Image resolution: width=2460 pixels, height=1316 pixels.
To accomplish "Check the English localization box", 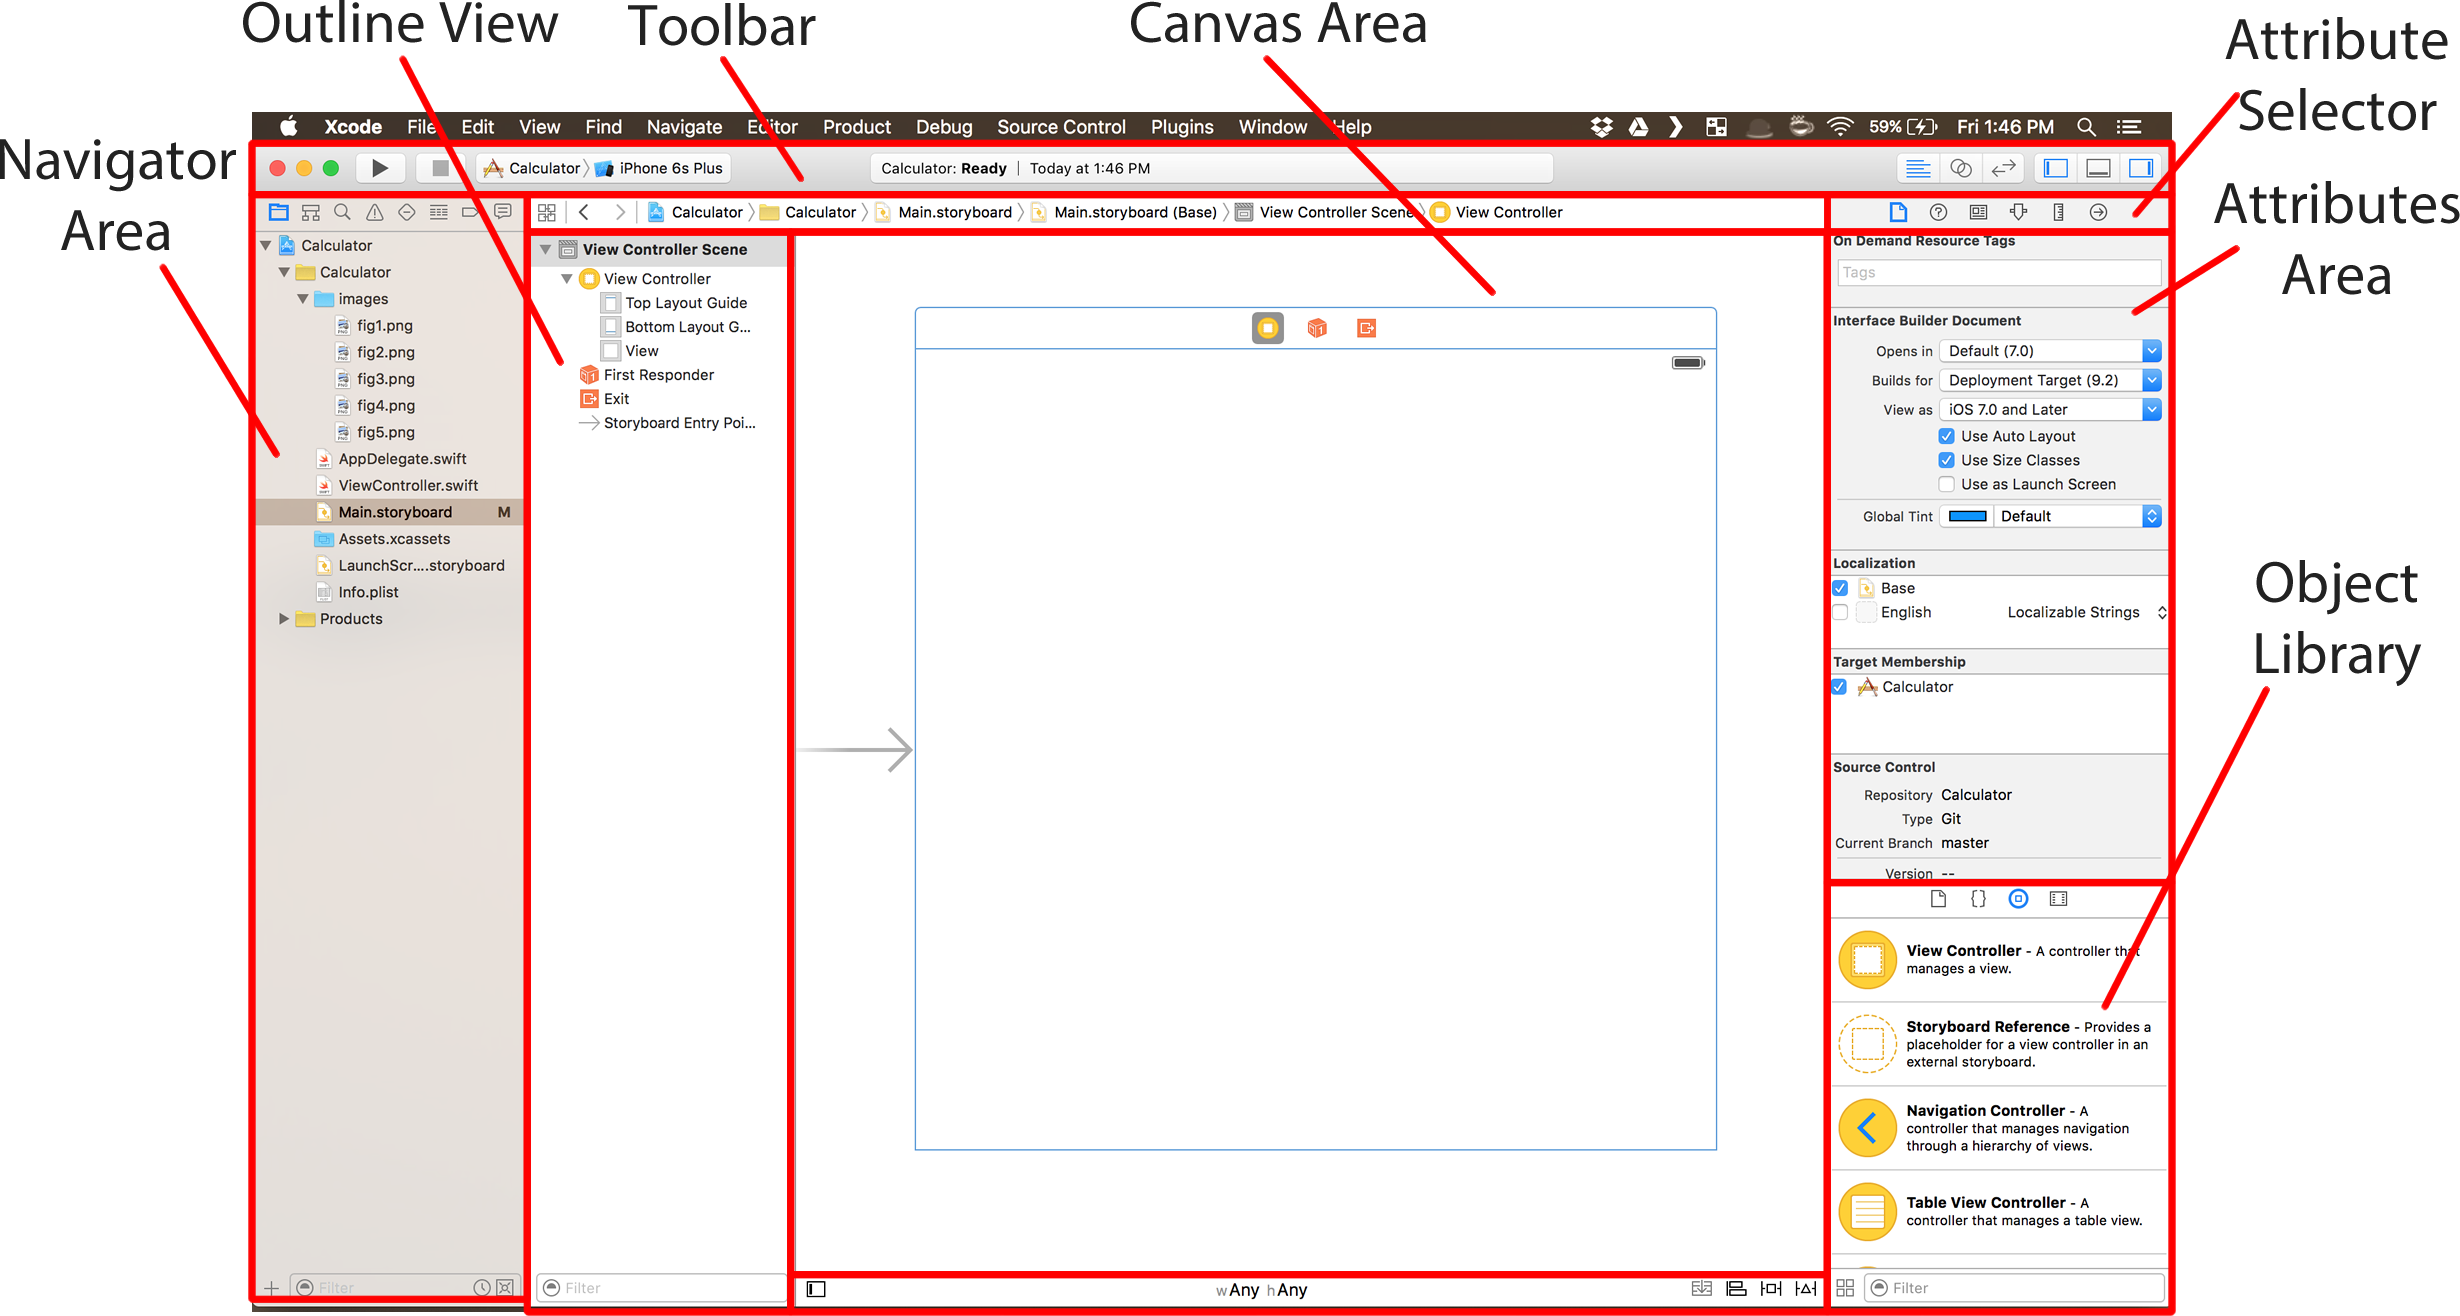I will pyautogui.click(x=1840, y=612).
